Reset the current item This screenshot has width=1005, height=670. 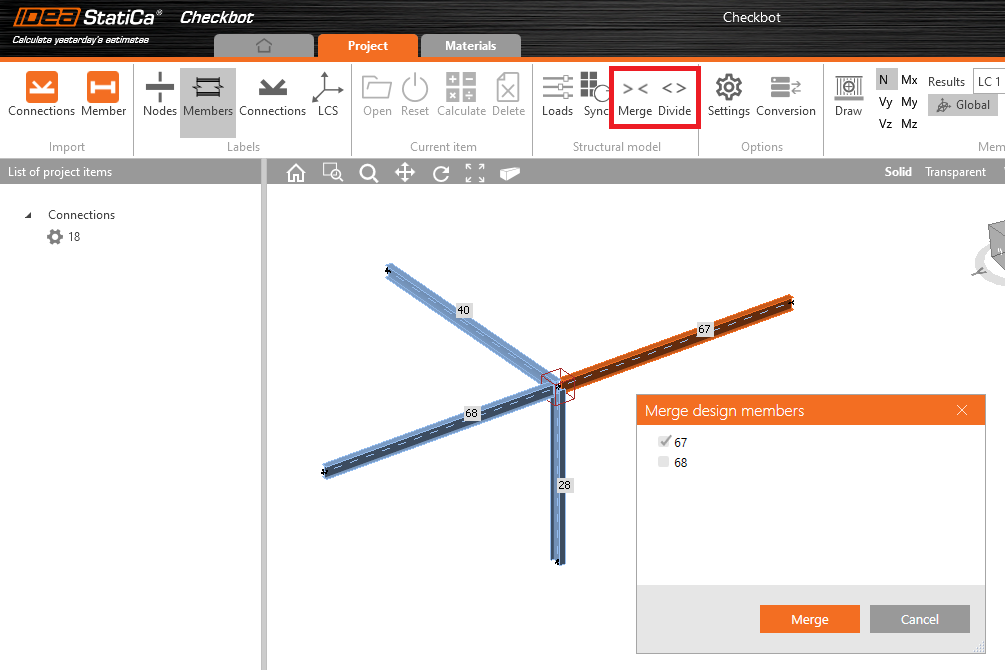(415, 94)
